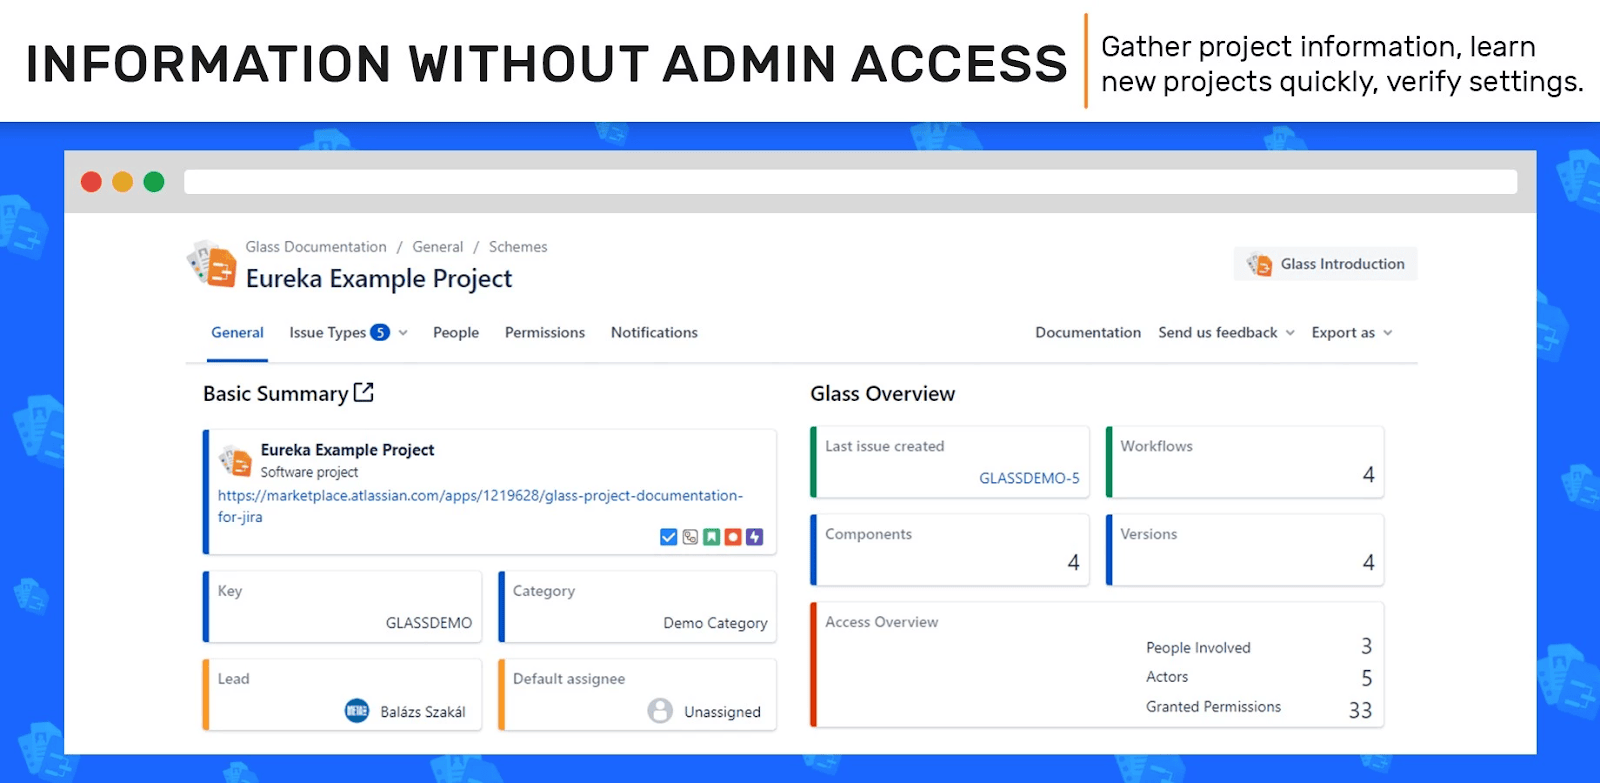
Task: Navigate to the General breadcrumb
Action: tap(438, 247)
